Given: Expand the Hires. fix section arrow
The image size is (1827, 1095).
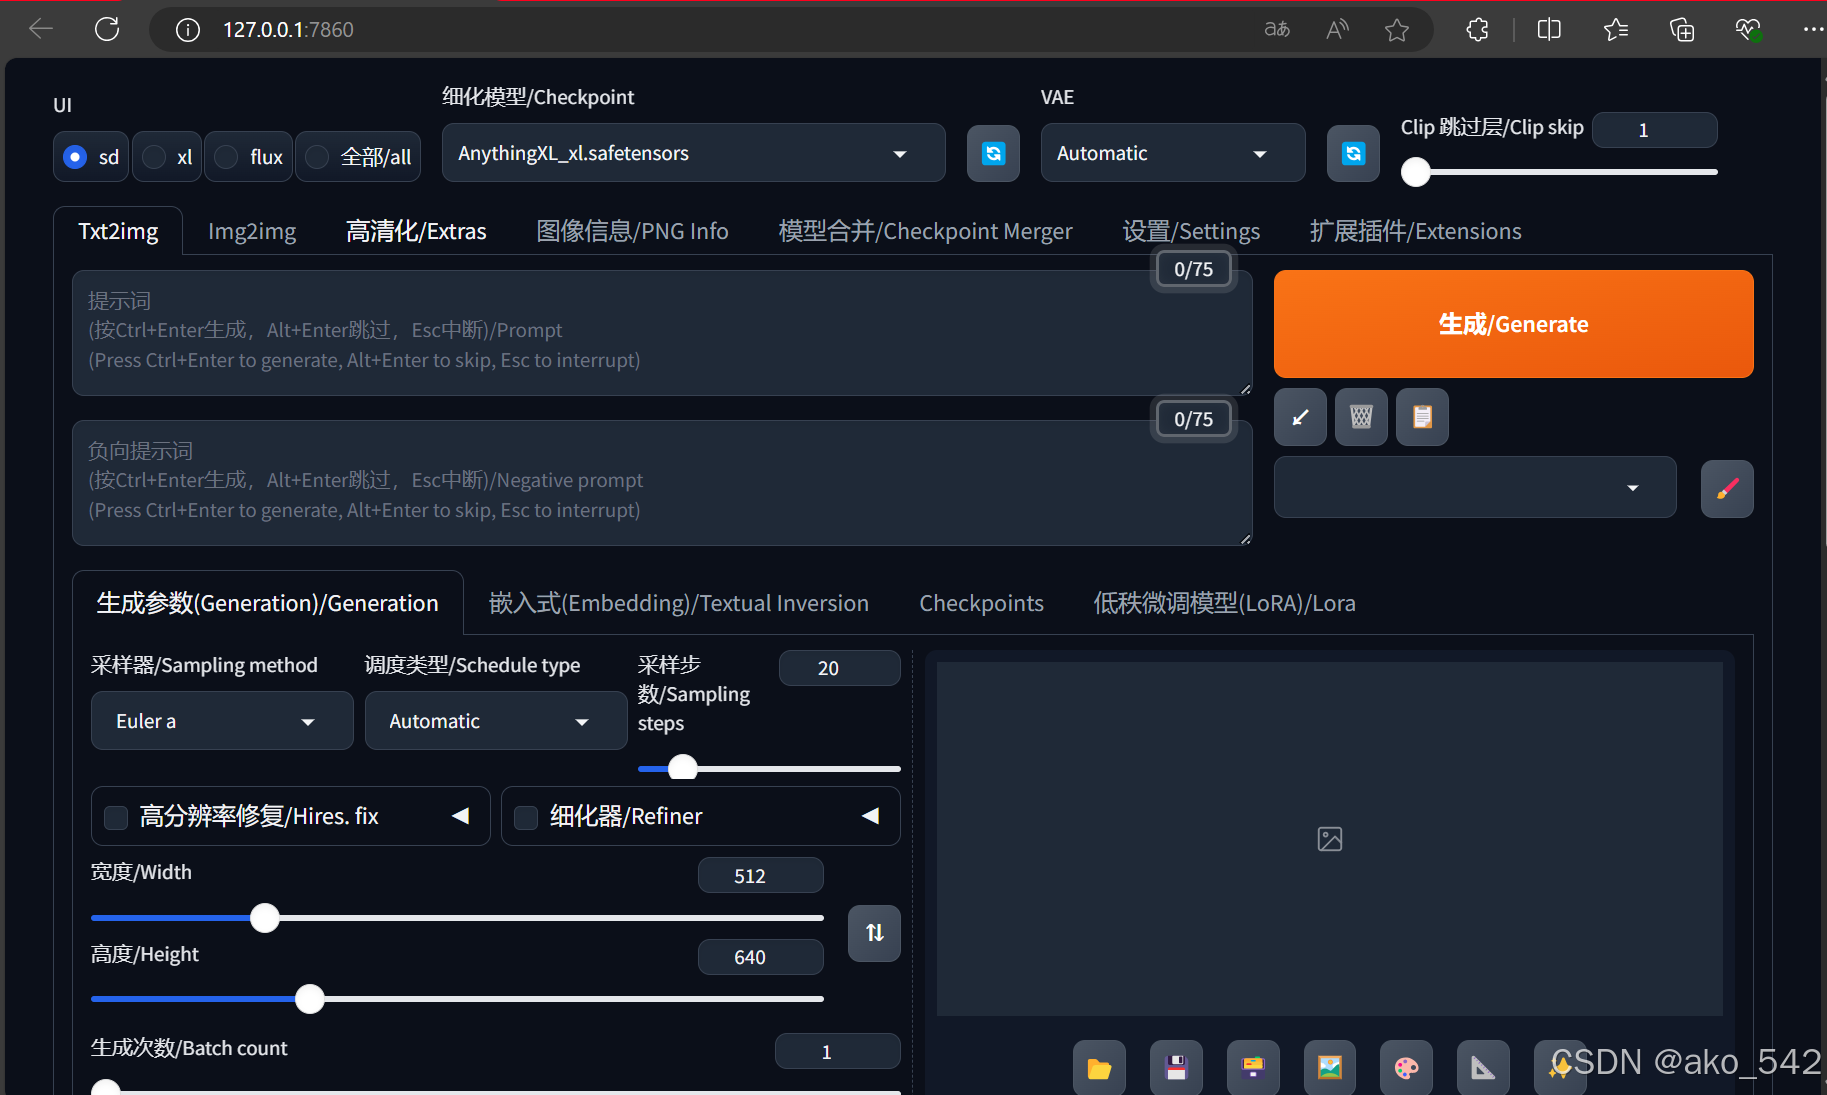Looking at the screenshot, I should (460, 816).
